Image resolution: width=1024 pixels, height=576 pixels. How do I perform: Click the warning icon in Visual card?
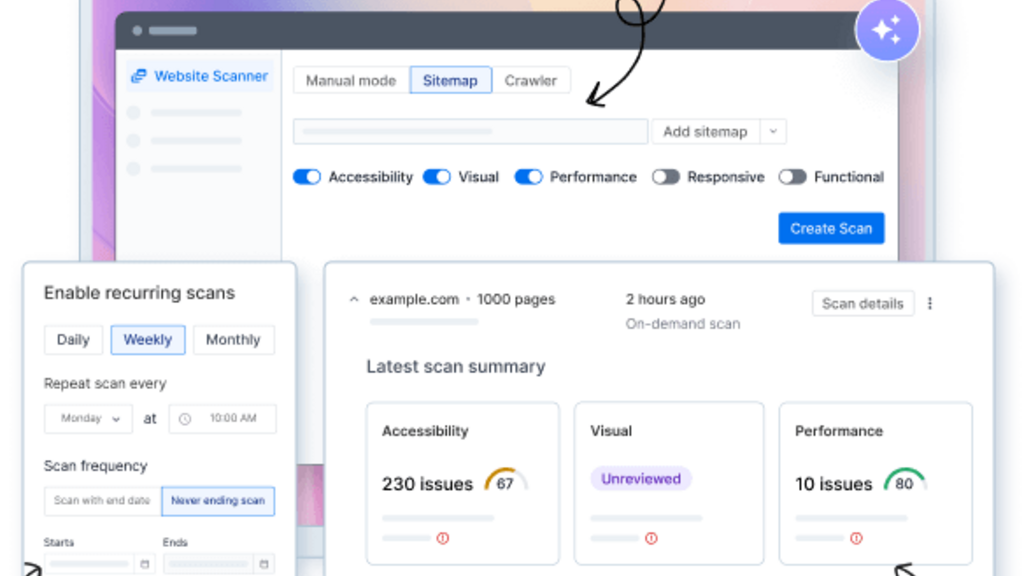point(651,538)
